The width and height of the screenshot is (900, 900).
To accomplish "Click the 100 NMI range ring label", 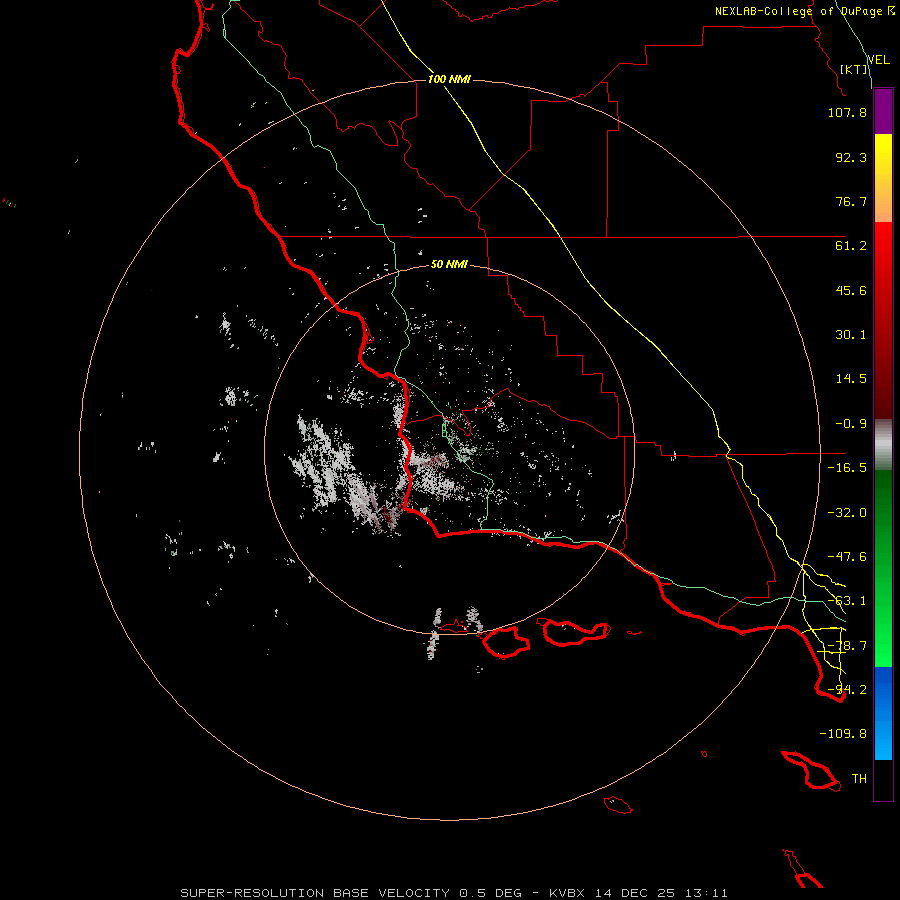I will pyautogui.click(x=449, y=79).
